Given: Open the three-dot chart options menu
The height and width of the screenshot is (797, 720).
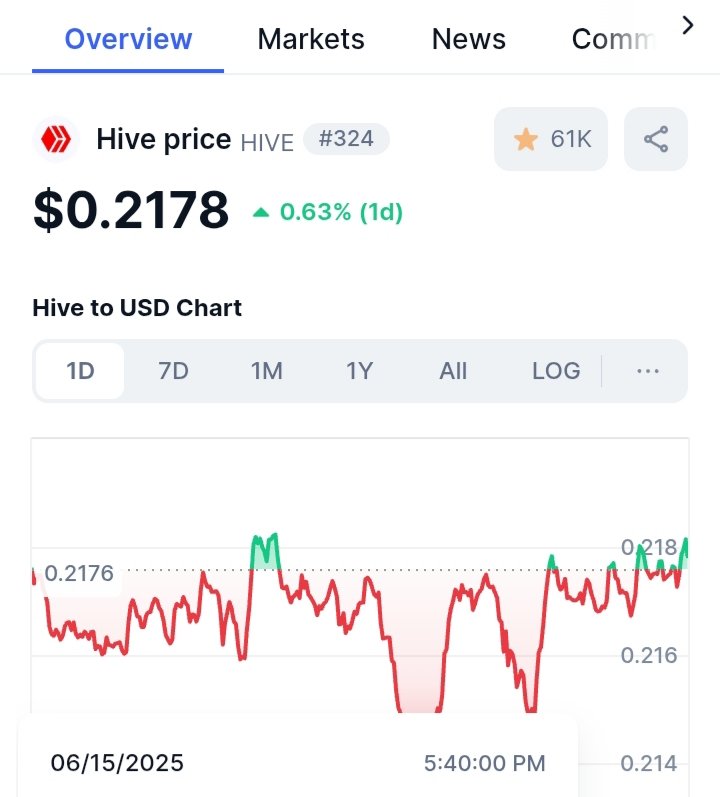Looking at the screenshot, I should click(x=648, y=371).
